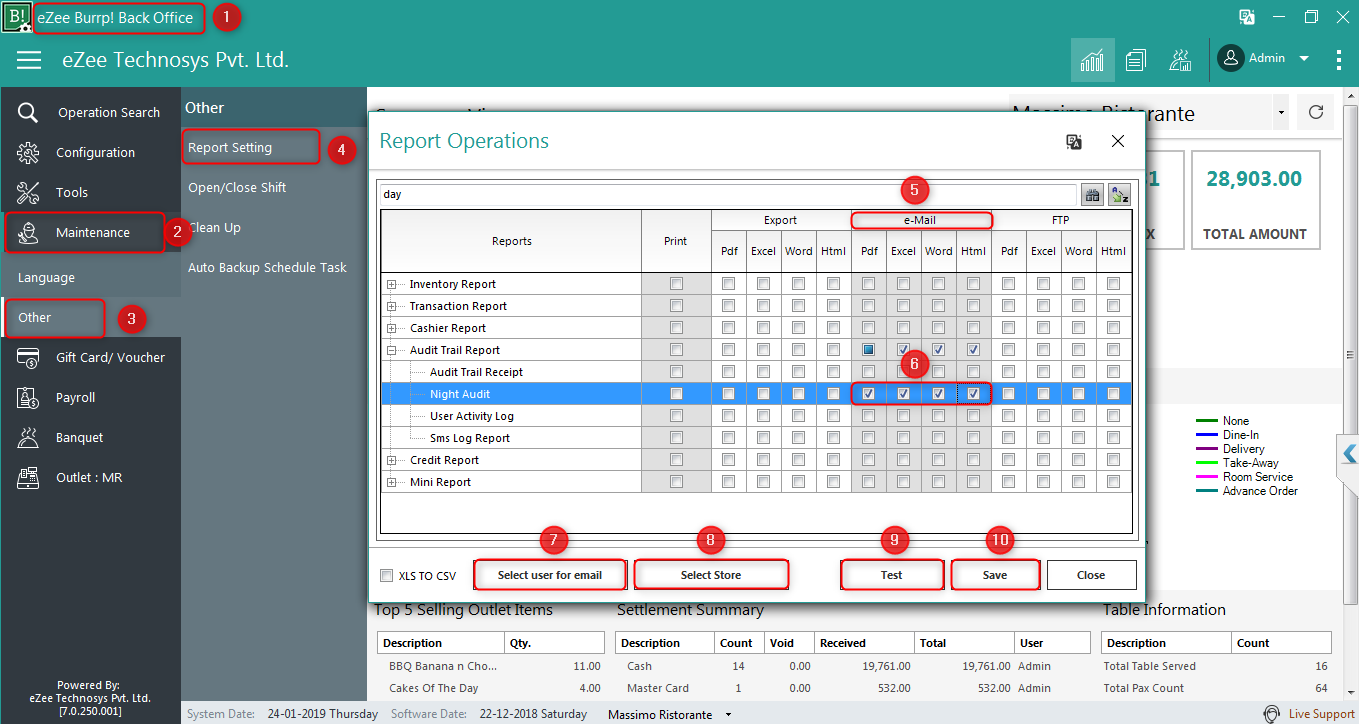Click the language translate icon in title bar
Screen dimensions: 1359x724
pyautogui.click(x=1247, y=17)
